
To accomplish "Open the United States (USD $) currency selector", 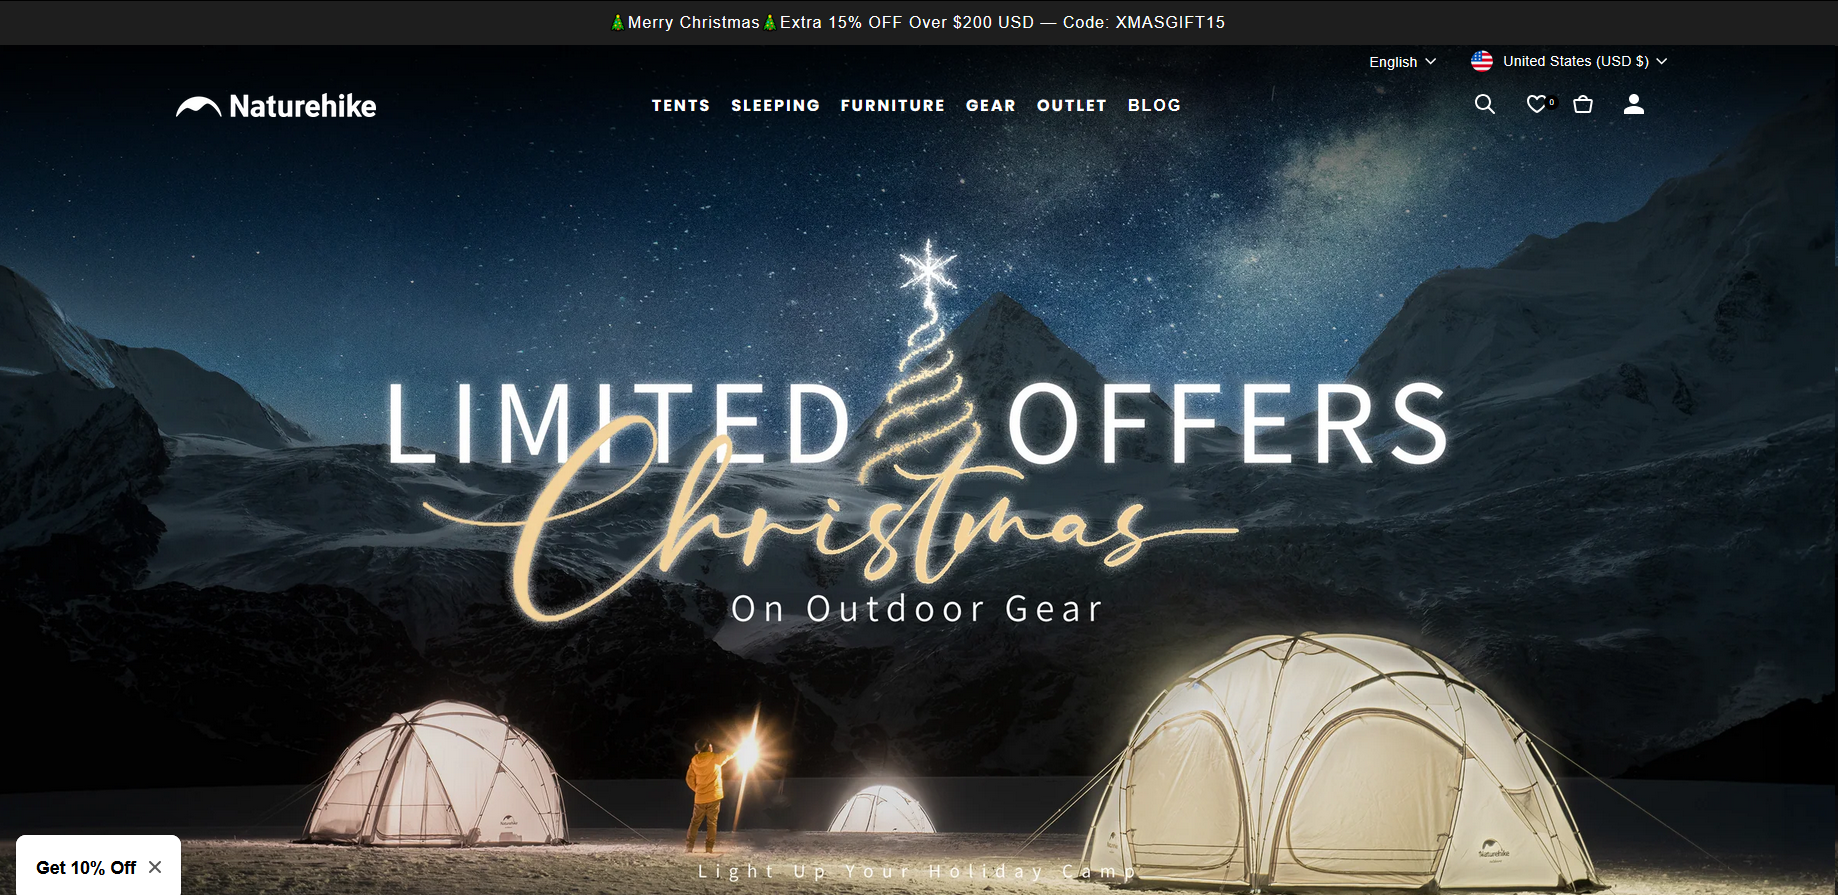I will (x=1569, y=61).
